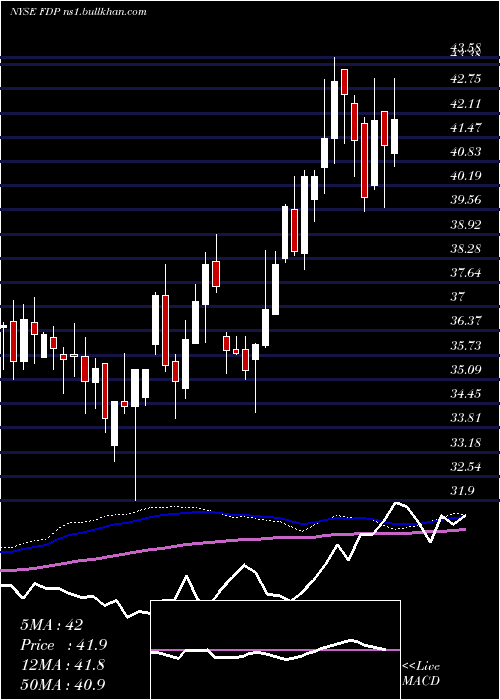The image size is (500, 700).
Task: Click the 37.64 price axis label
Action: pos(466,272)
